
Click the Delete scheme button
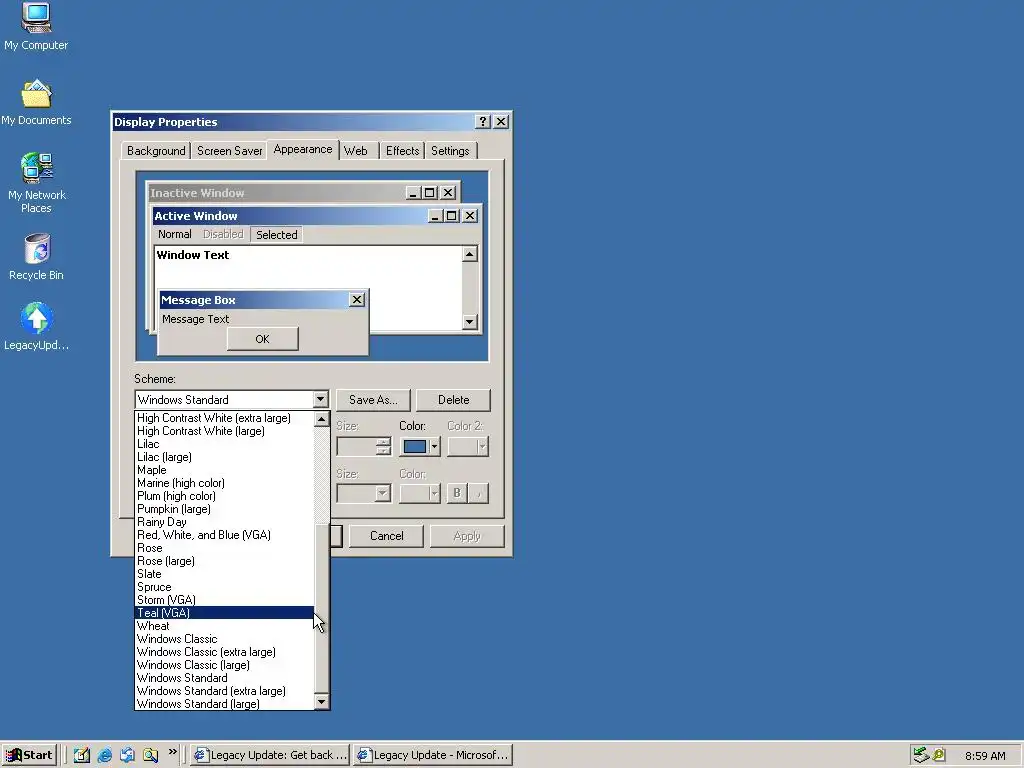click(453, 400)
